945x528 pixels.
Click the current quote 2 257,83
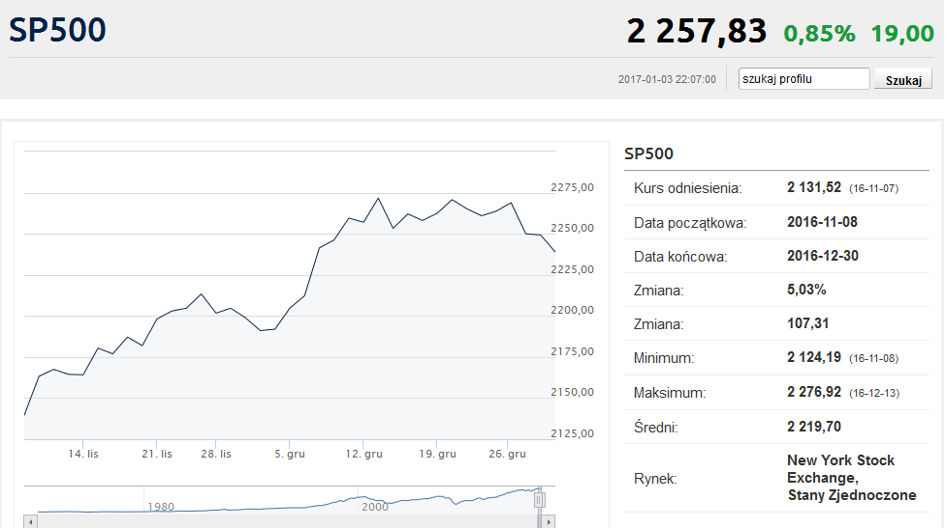click(x=697, y=31)
